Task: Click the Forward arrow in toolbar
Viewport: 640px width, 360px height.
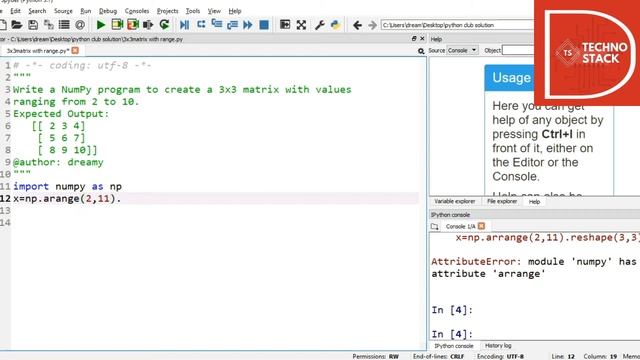Action: 372,25
